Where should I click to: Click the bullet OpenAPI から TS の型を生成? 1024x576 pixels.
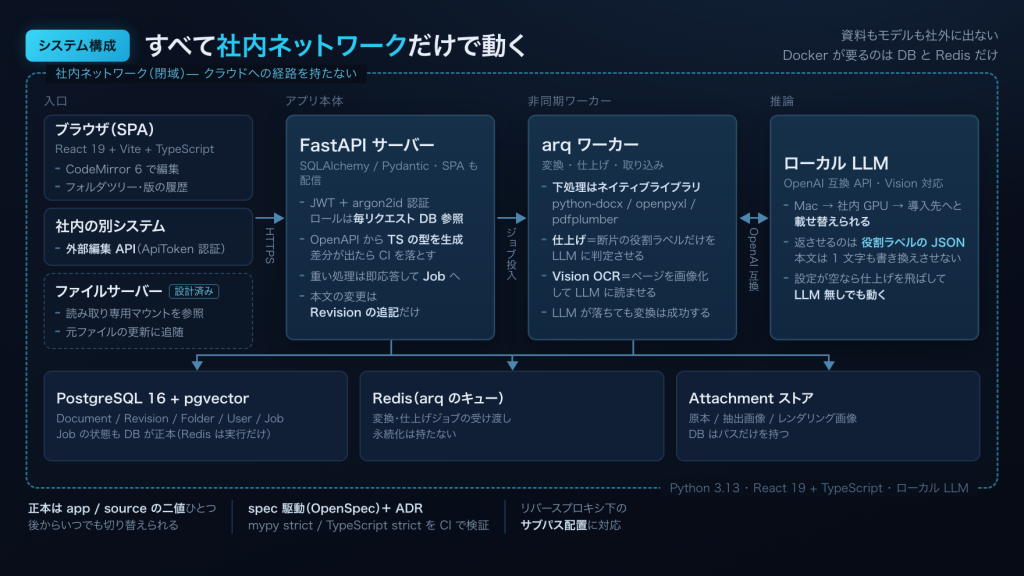(x=387, y=240)
